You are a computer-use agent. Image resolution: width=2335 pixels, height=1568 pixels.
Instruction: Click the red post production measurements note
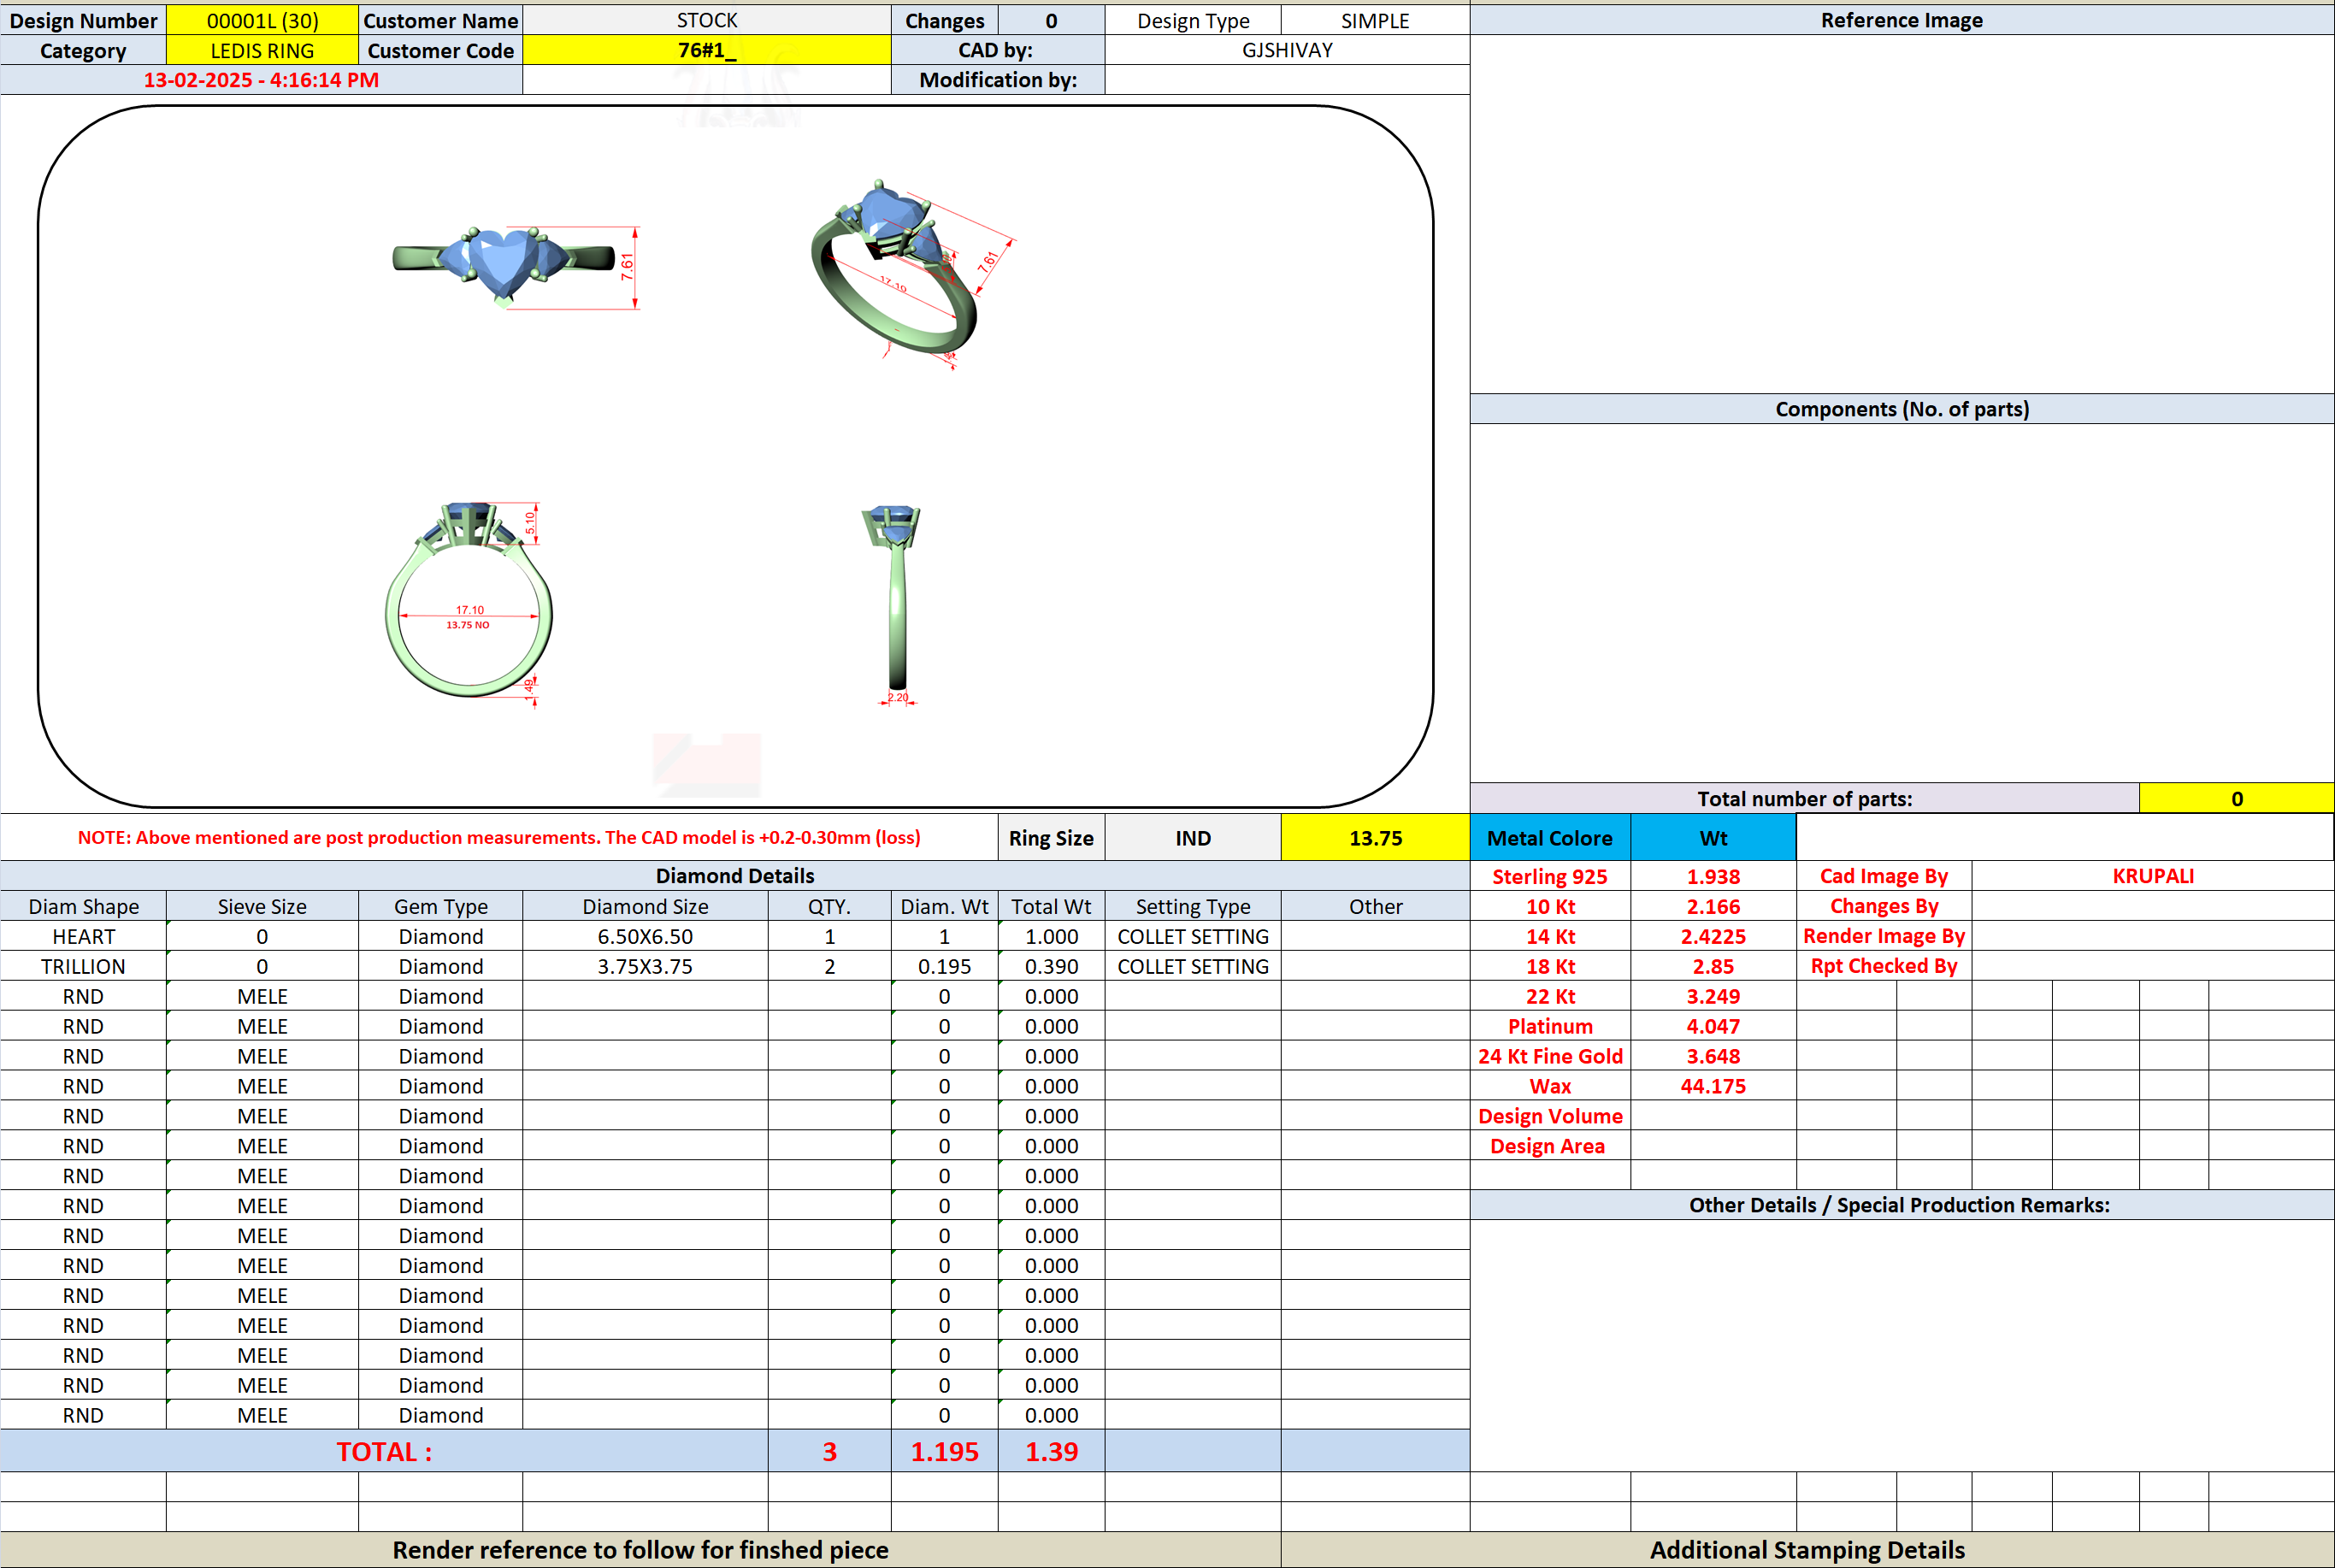point(499,837)
